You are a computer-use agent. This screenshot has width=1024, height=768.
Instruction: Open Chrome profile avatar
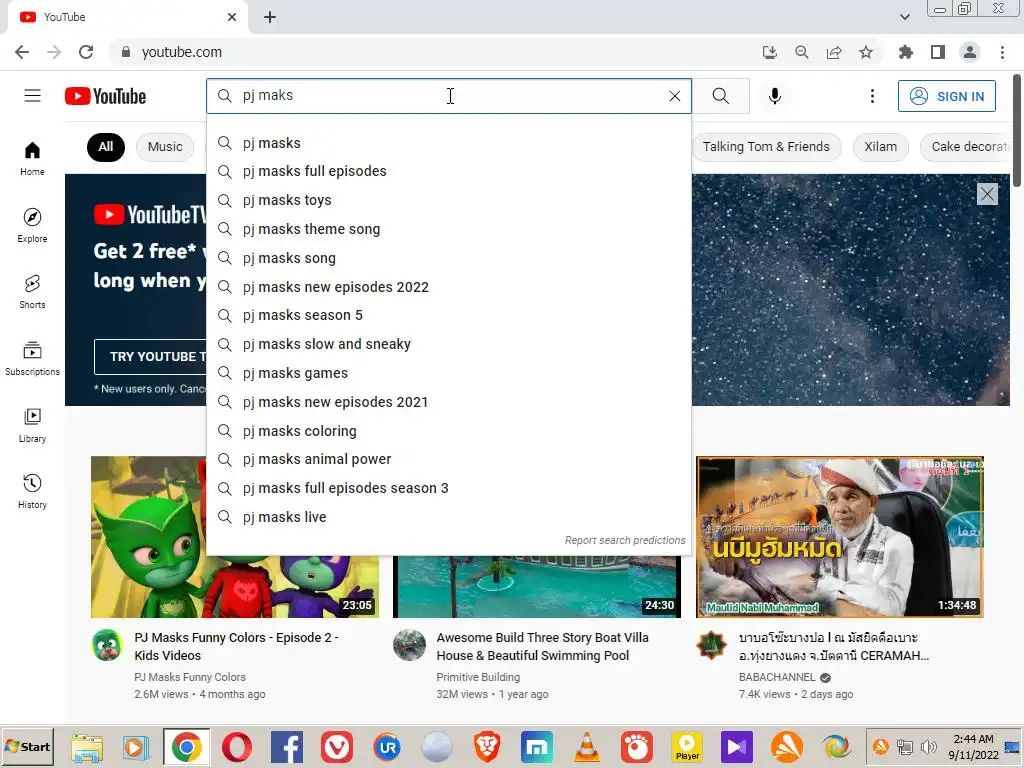(x=970, y=52)
